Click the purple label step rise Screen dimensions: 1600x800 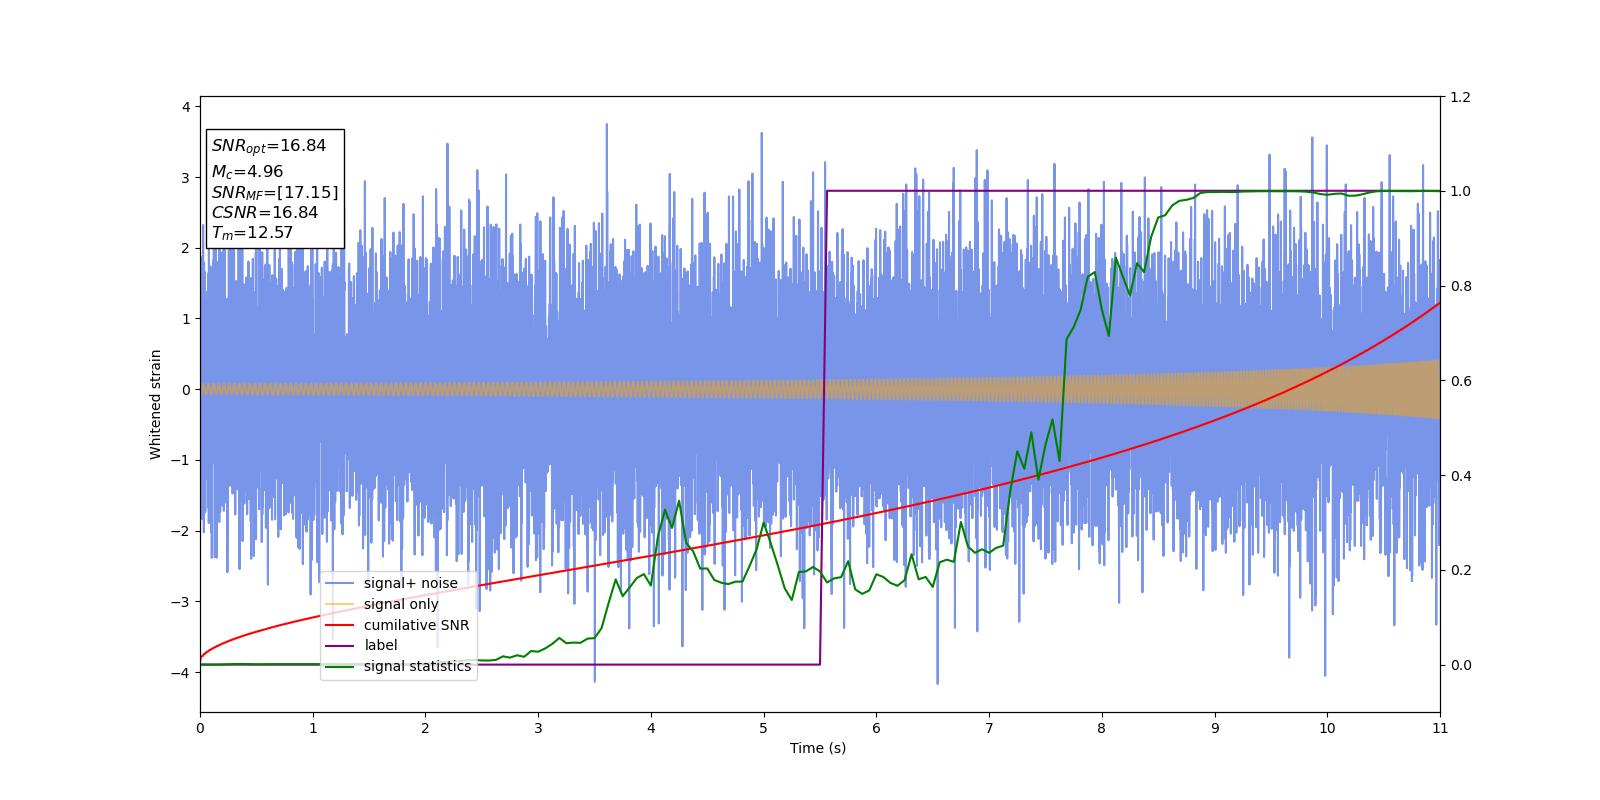tap(823, 428)
